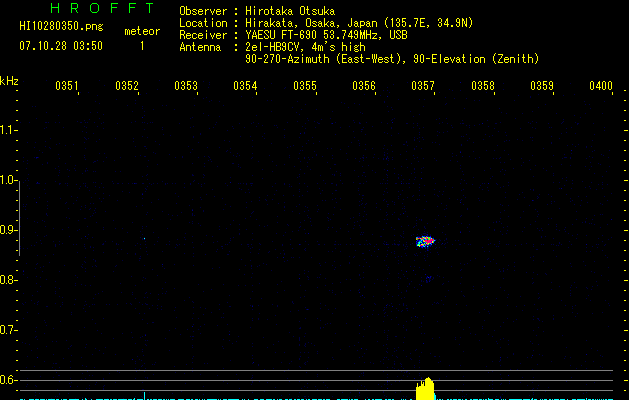Select the file name HI10280350.png
629x400 pixels.
pyautogui.click(x=61, y=26)
